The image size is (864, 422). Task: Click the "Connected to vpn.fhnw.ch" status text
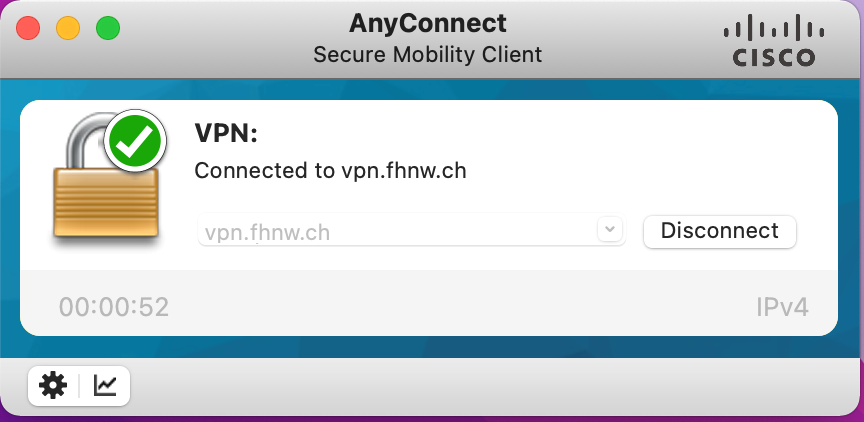pos(331,171)
